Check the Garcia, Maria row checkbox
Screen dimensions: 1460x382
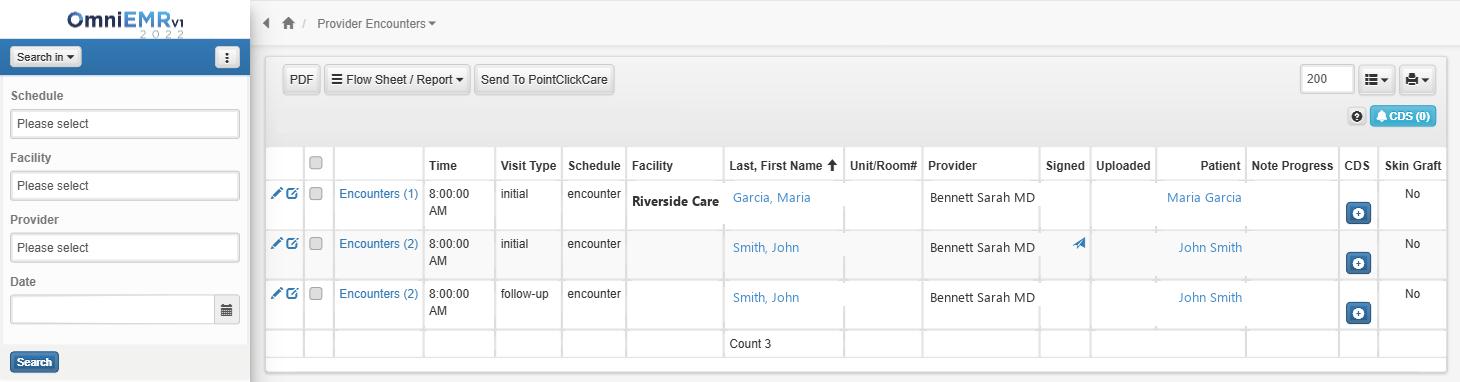(316, 194)
